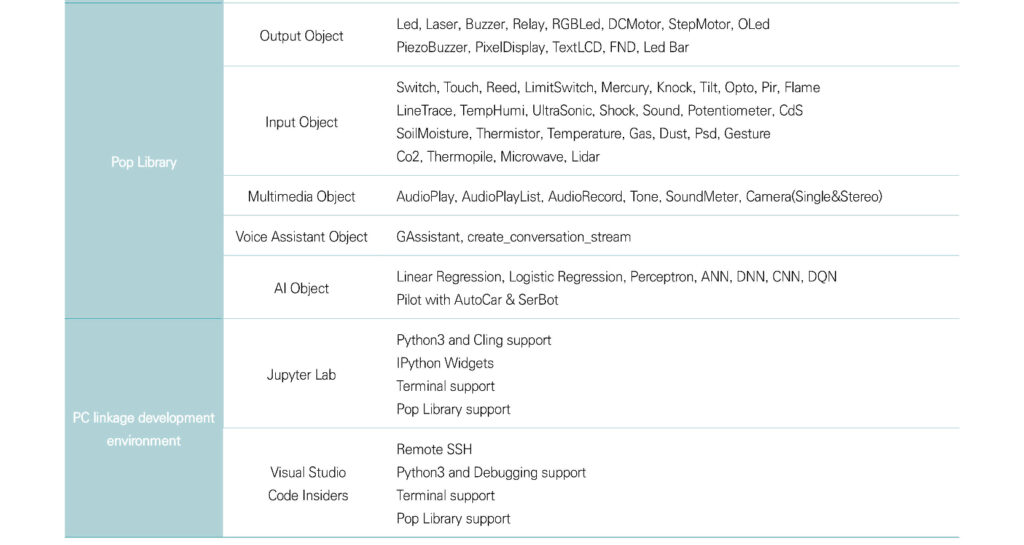1024x545 pixels.
Task: Click the PC linkage development environment cell
Action: tap(144, 428)
